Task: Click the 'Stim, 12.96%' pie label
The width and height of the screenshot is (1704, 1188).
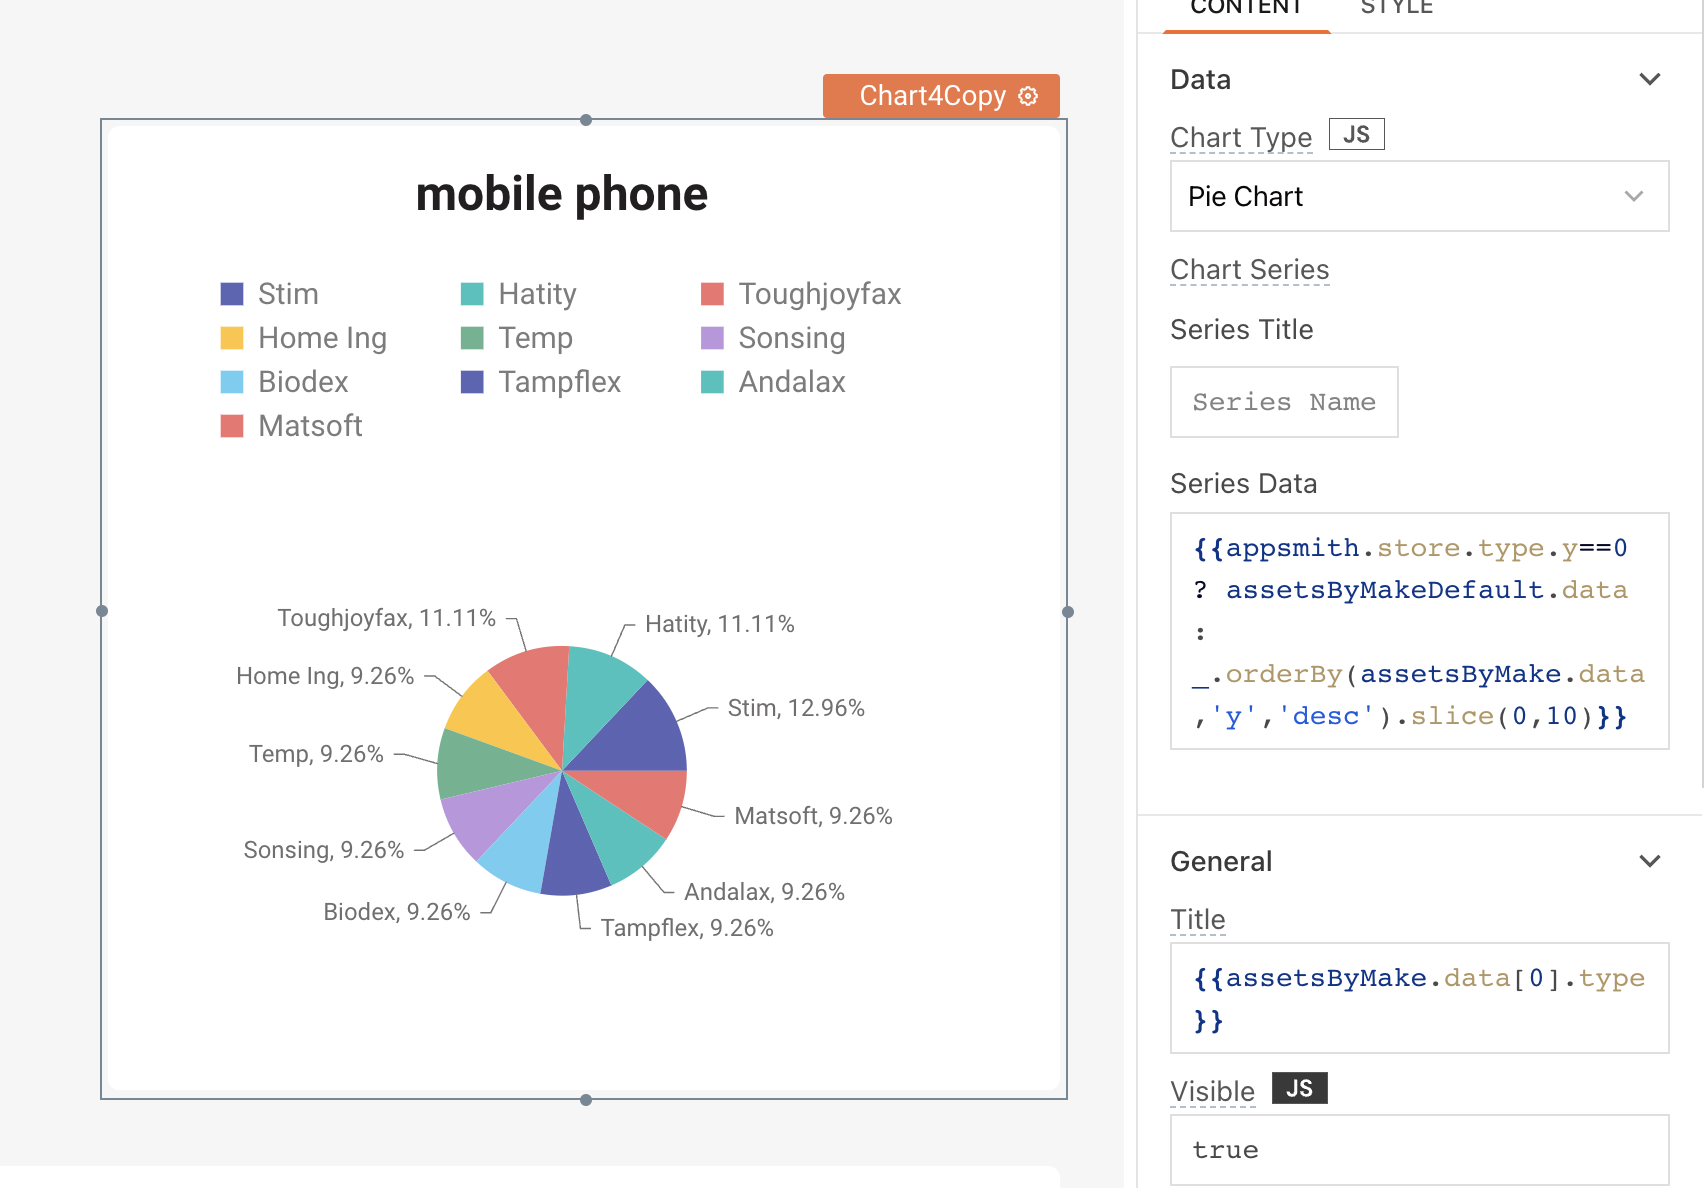Action: 796,708
